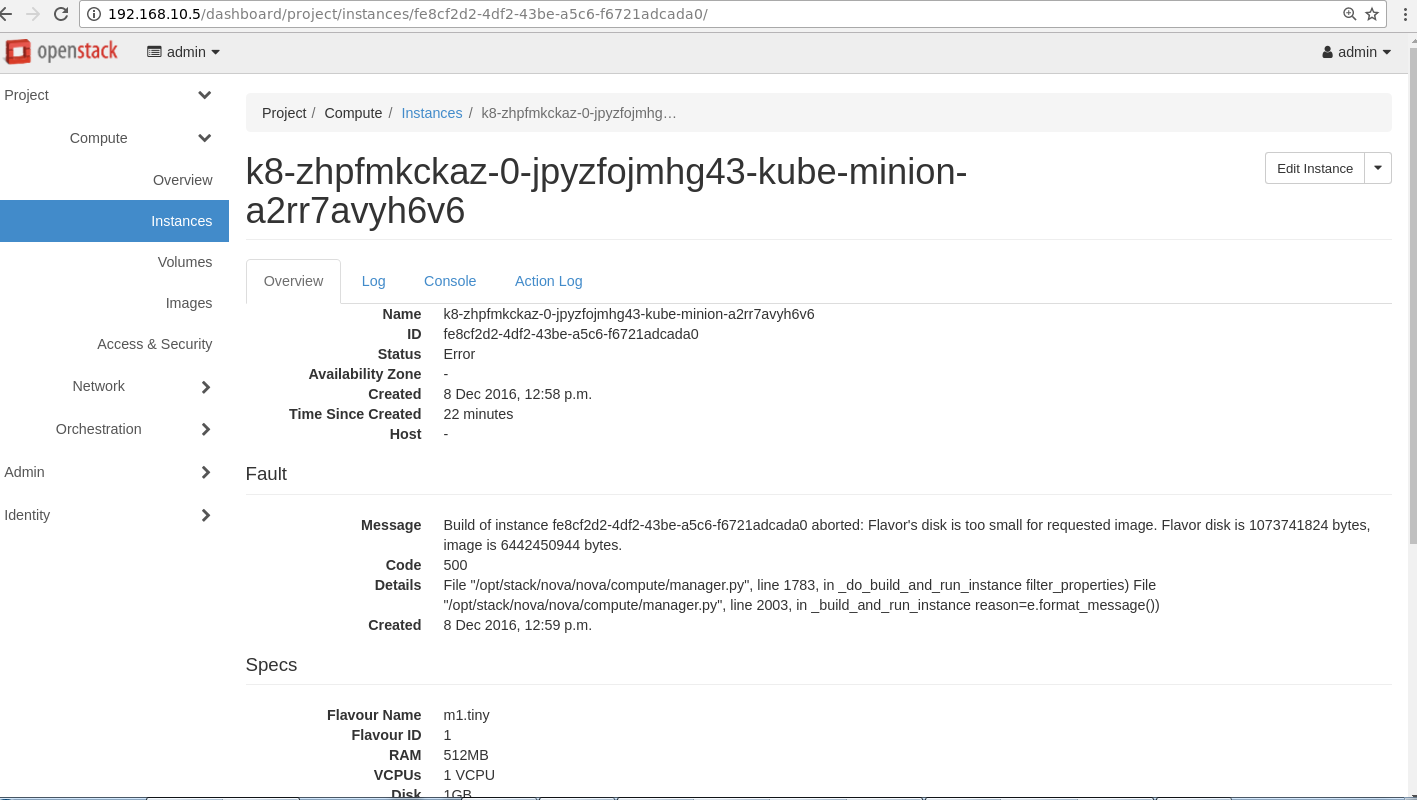Click the instance title heading
This screenshot has height=800, width=1417.
pyautogui.click(x=607, y=191)
